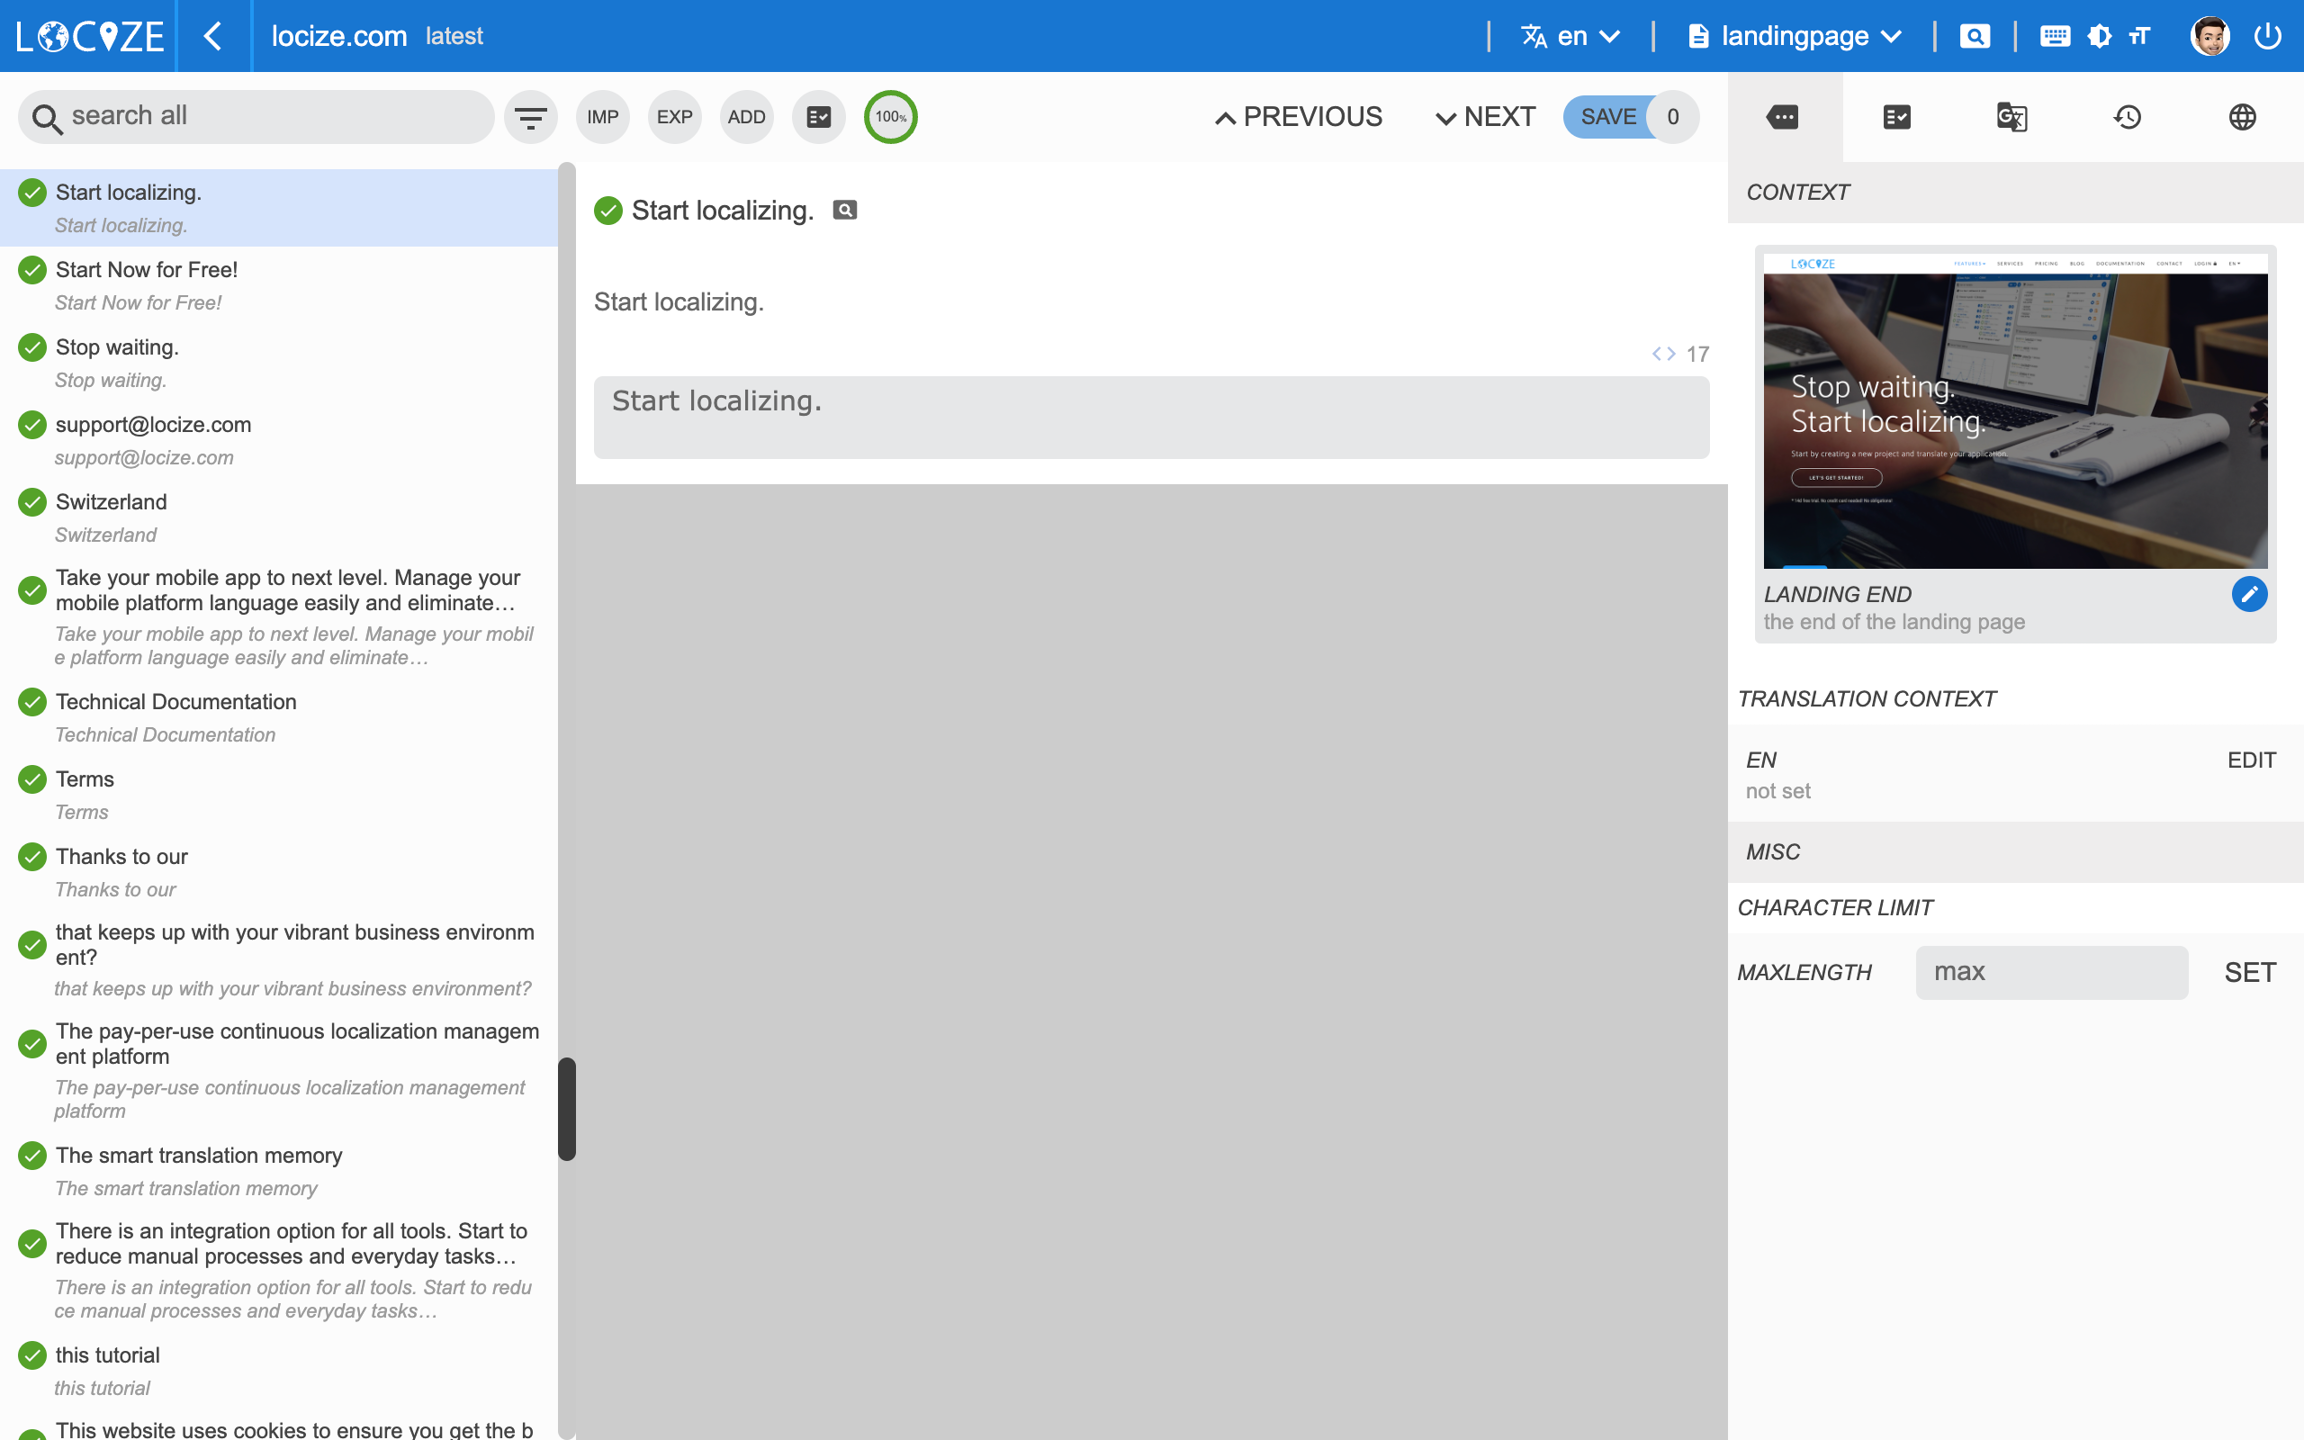Click the maxlength max input field
Viewport: 2304px width, 1440px height.
(x=2051, y=972)
